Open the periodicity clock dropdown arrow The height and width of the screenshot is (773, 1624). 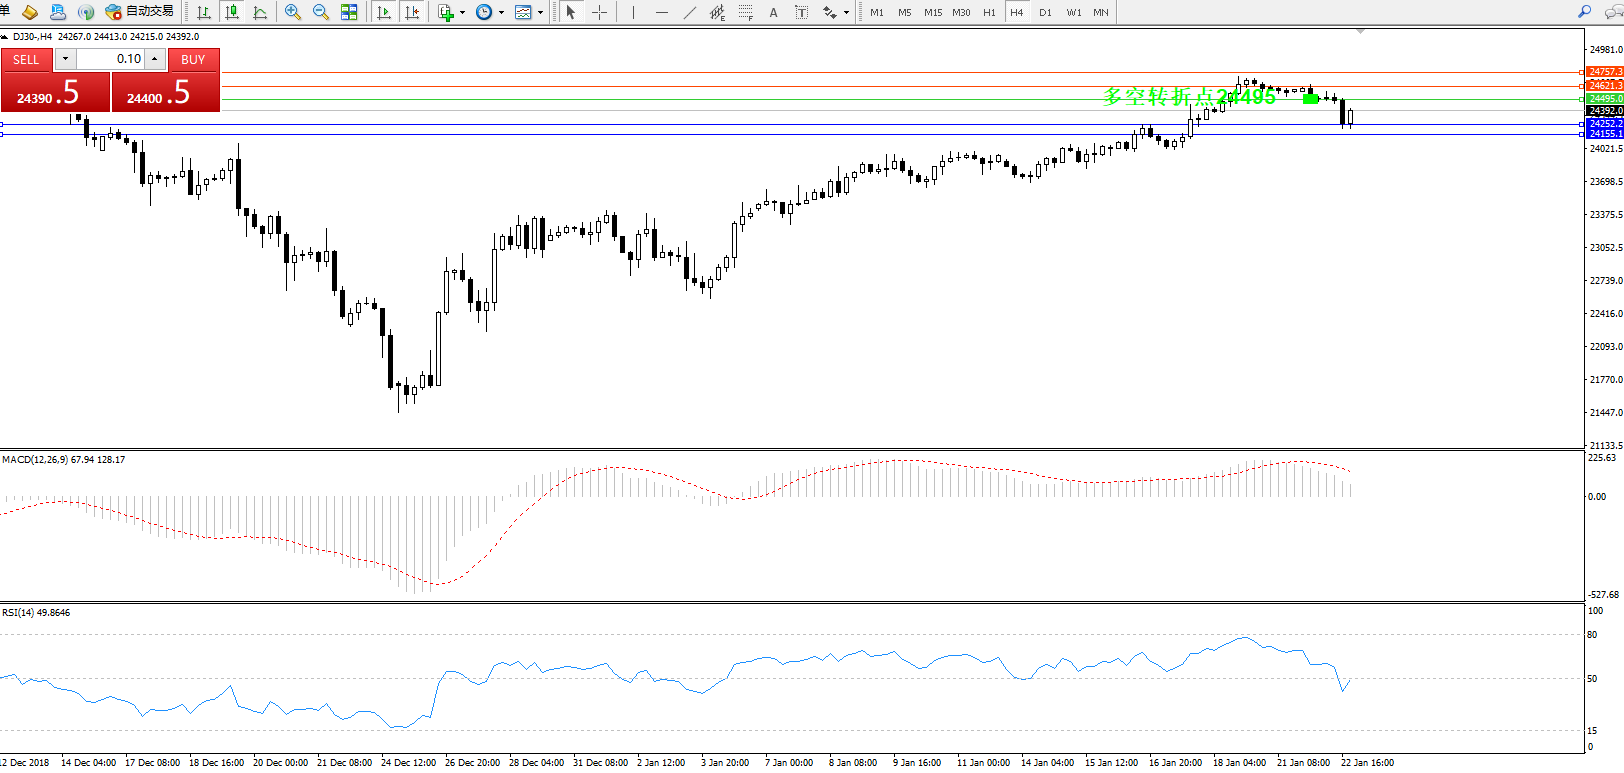click(x=501, y=13)
